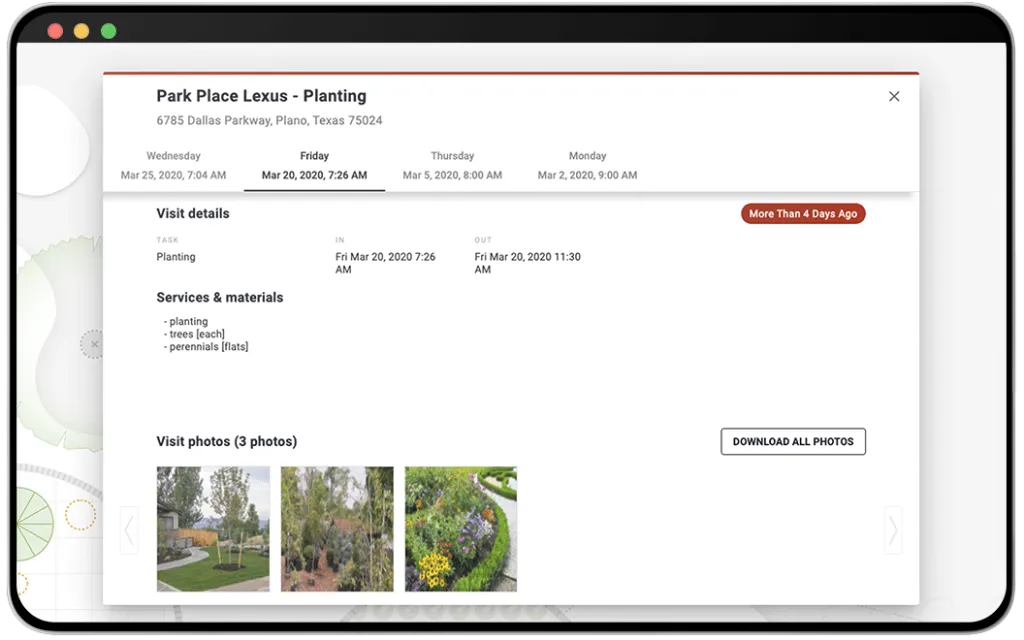
Task: Open the second photo of nursery trees
Action: pos(337,529)
